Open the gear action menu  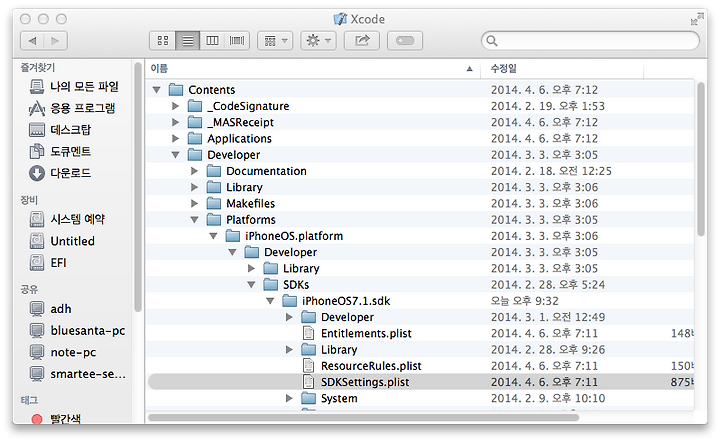[318, 41]
